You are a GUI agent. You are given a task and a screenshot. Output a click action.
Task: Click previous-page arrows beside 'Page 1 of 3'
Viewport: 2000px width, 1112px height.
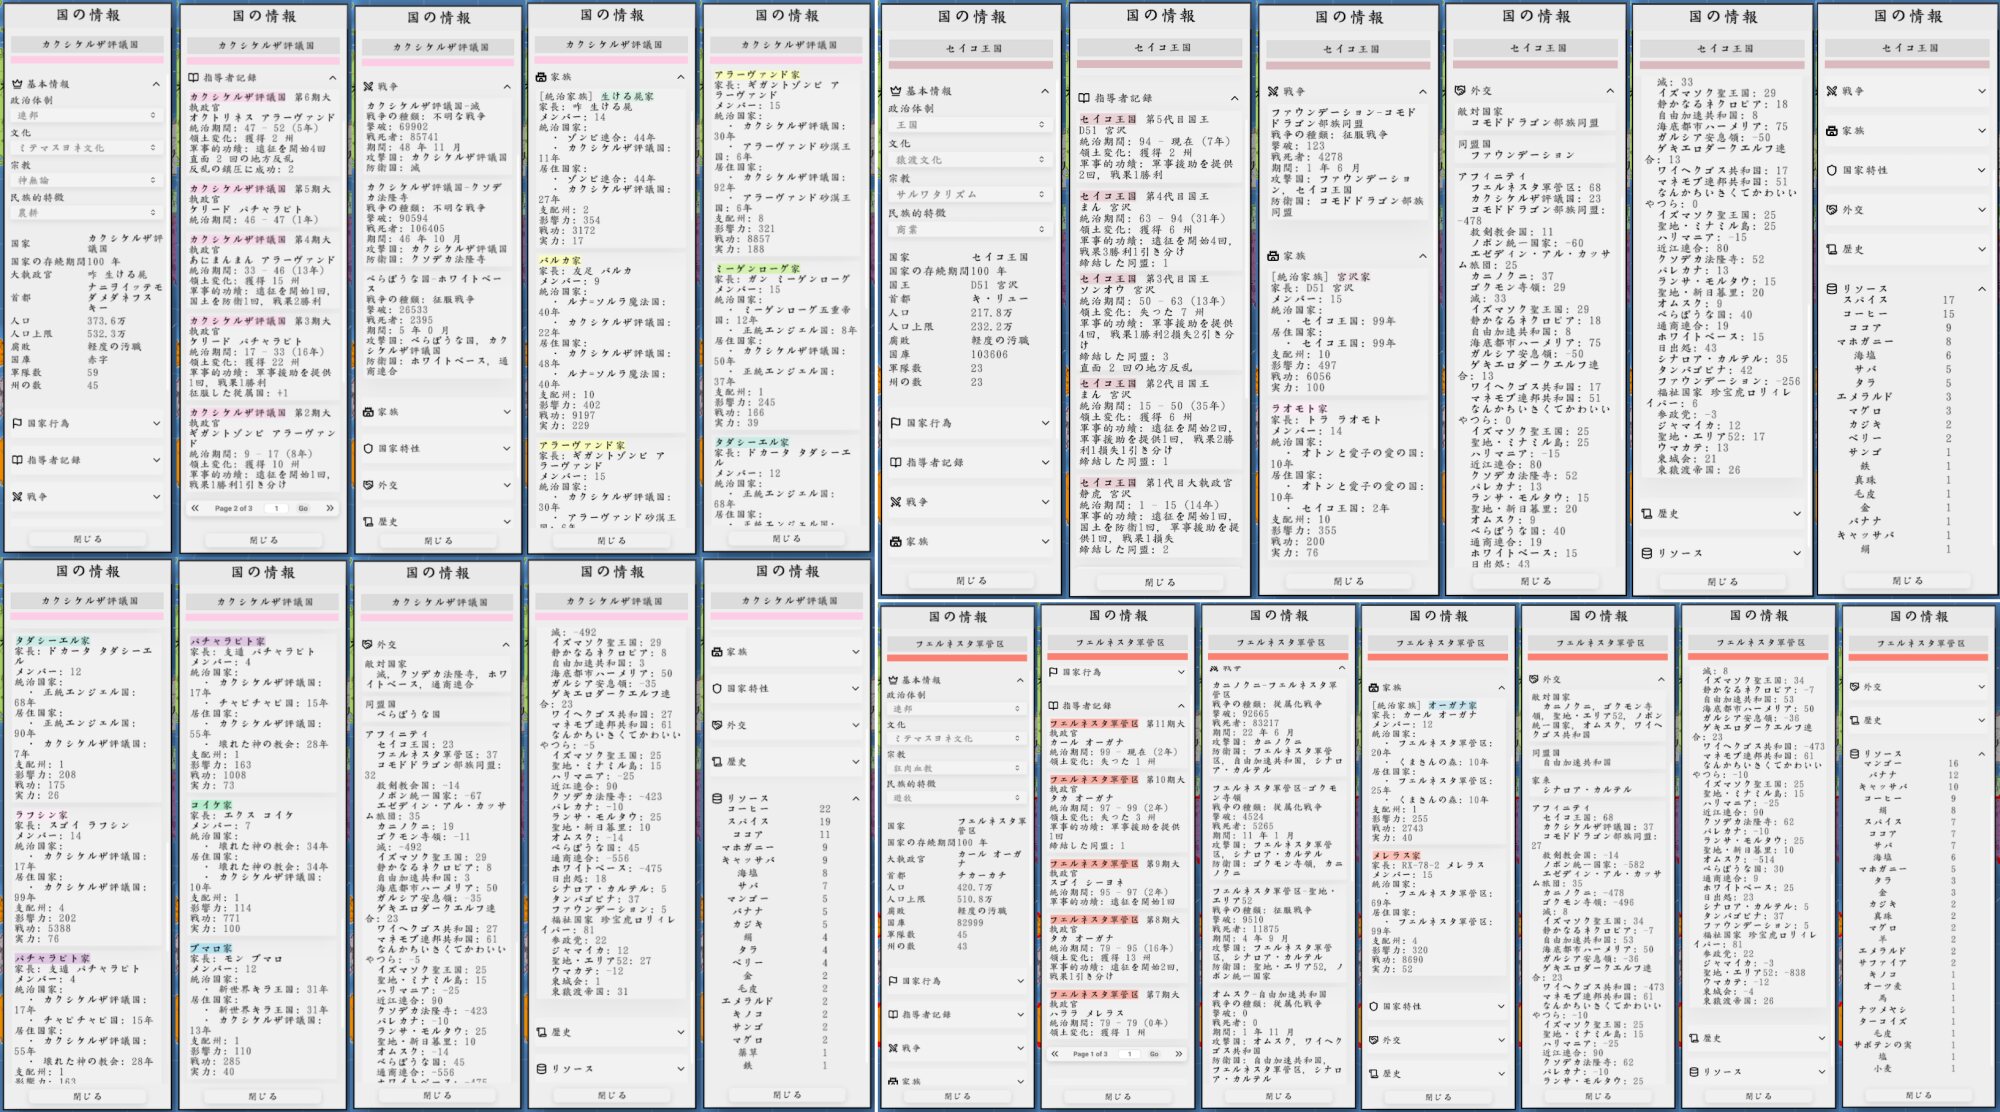[1055, 1054]
